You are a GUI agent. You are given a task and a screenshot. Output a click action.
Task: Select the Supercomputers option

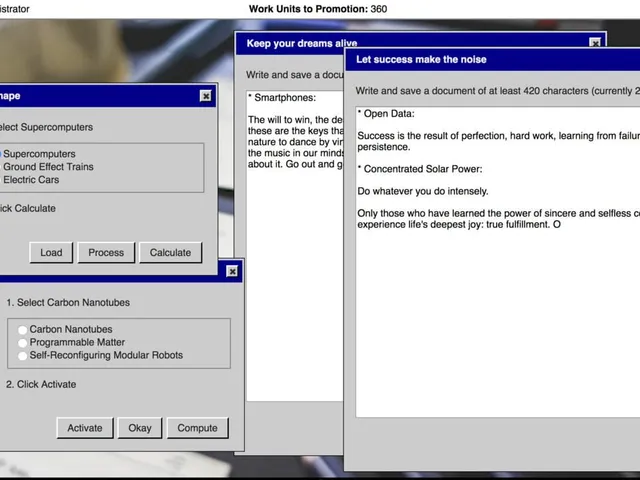(39, 154)
